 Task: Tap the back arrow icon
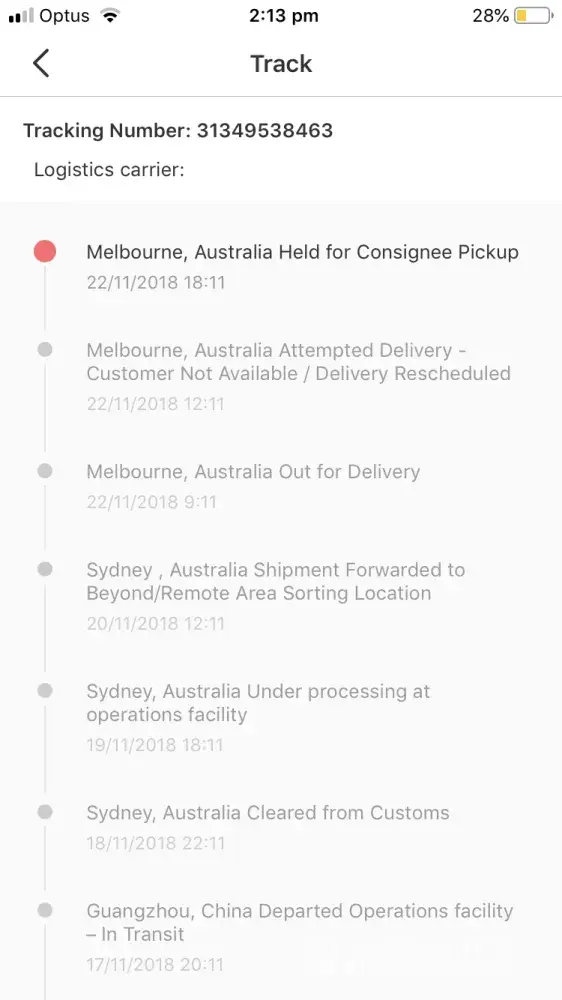(41, 64)
